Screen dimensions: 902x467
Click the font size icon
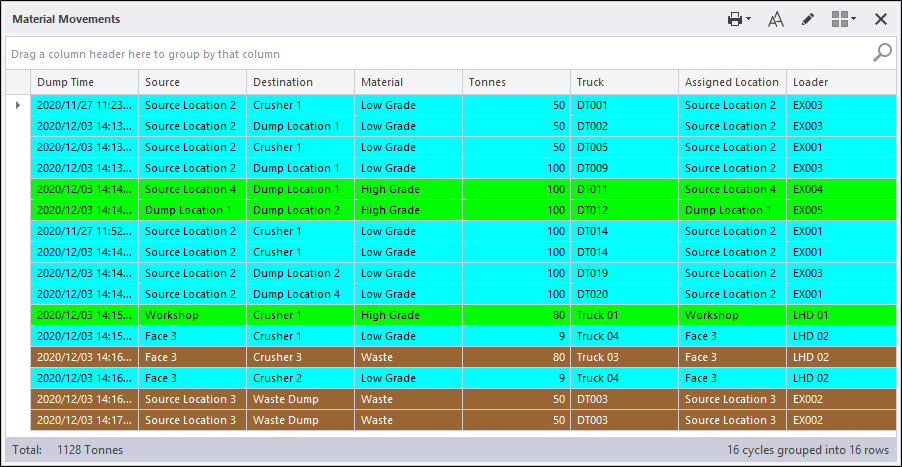(776, 20)
